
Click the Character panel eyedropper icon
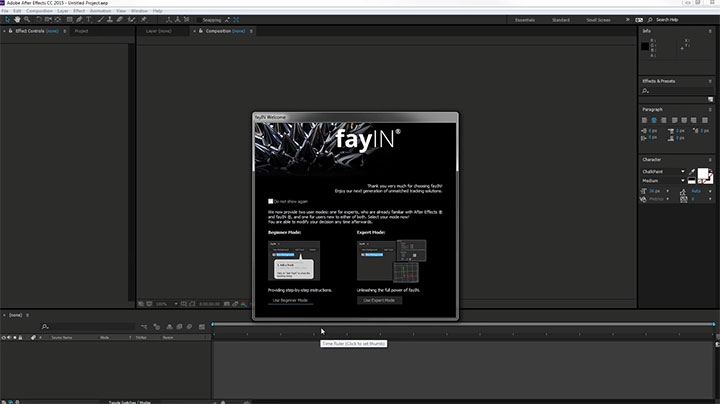[692, 172]
